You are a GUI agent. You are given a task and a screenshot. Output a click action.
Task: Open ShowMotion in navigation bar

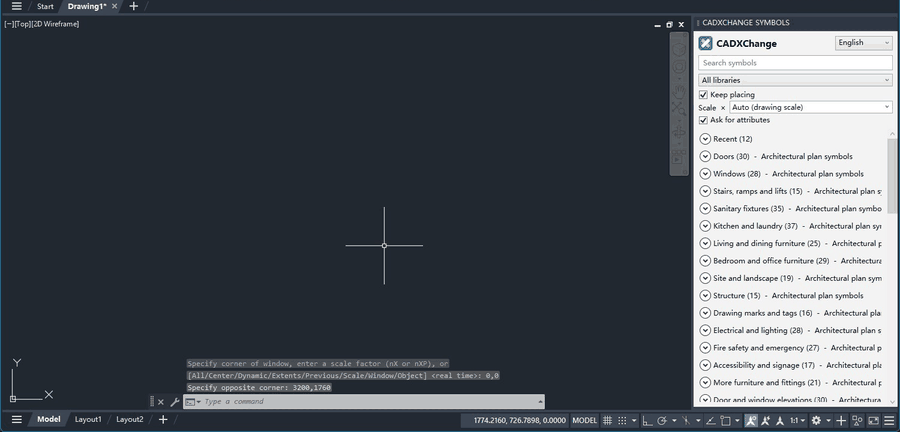pyautogui.click(x=679, y=157)
